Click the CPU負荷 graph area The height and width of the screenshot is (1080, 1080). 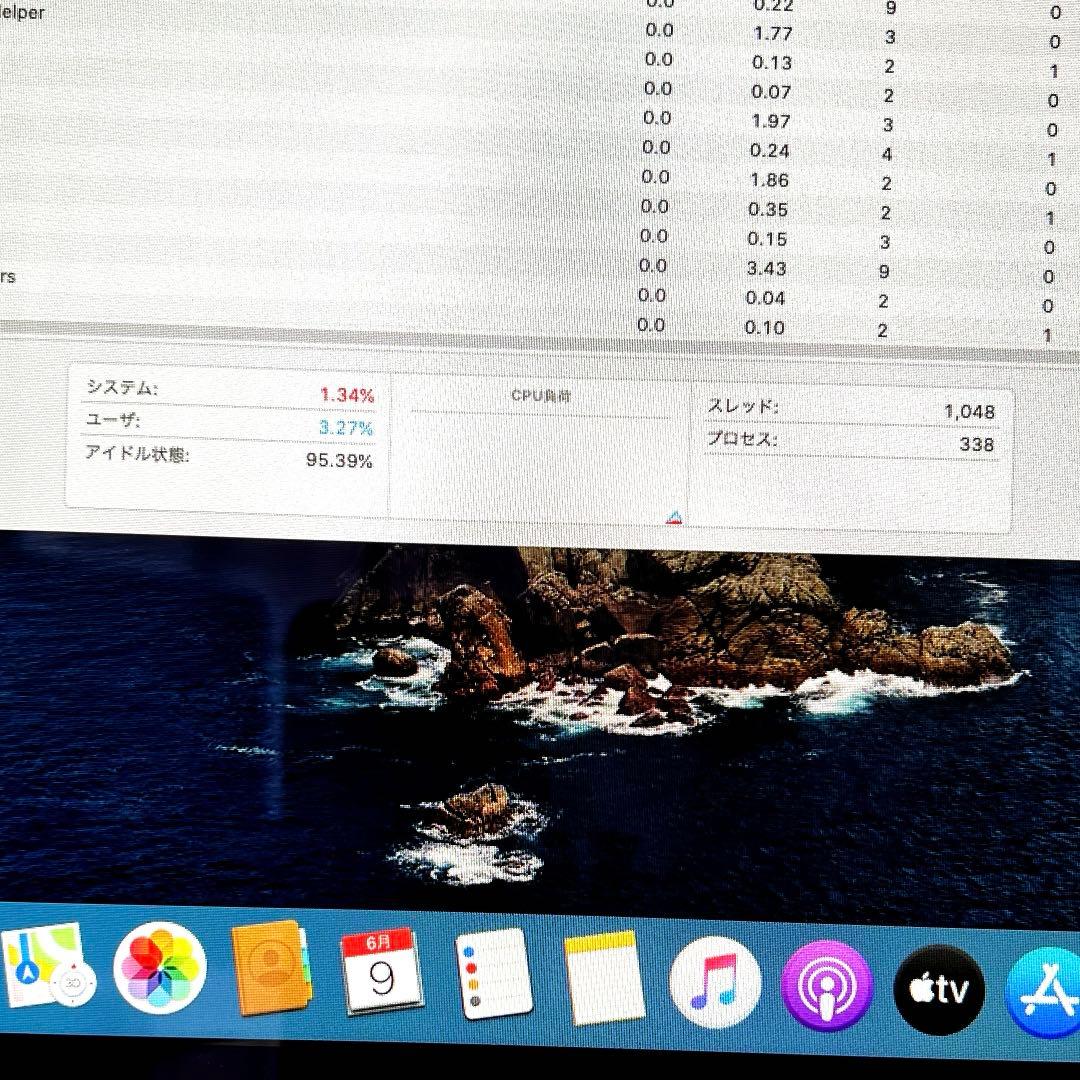click(x=540, y=450)
